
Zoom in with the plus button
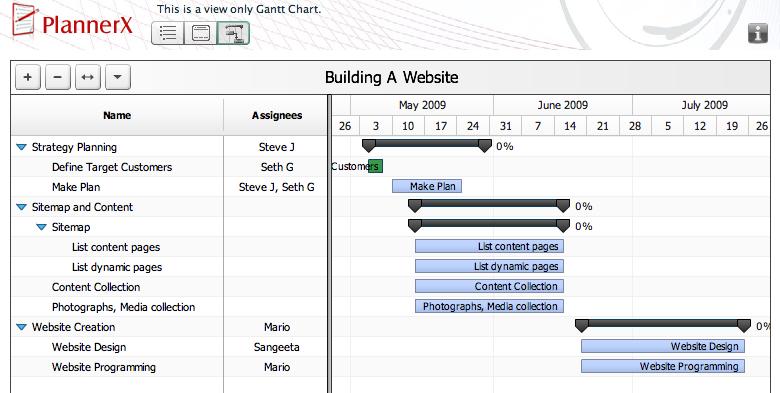28,77
